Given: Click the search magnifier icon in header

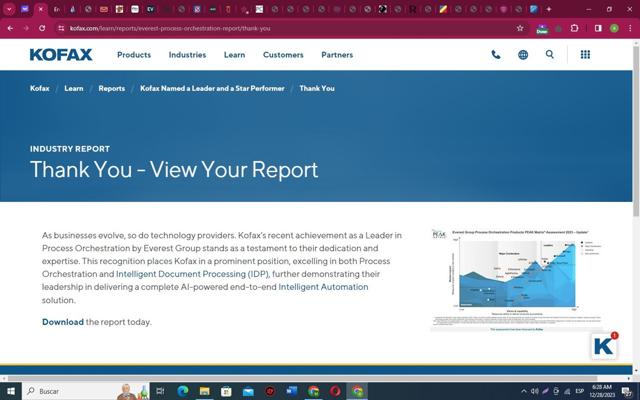Looking at the screenshot, I should [550, 54].
